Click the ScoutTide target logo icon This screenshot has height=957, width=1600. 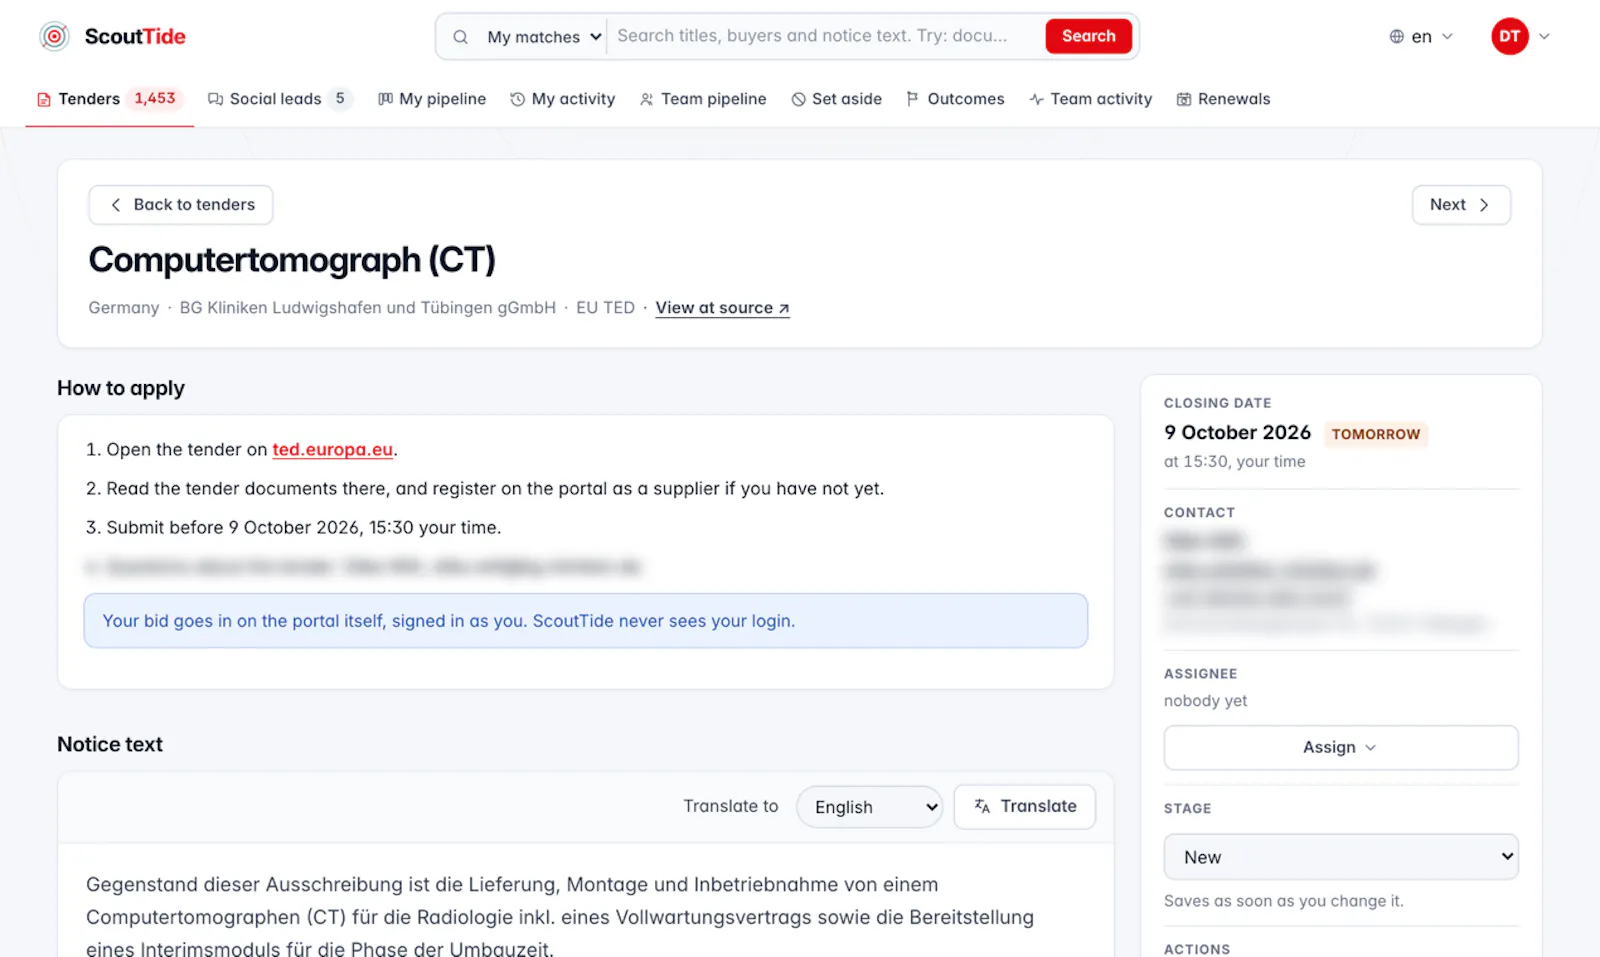[x=54, y=37]
